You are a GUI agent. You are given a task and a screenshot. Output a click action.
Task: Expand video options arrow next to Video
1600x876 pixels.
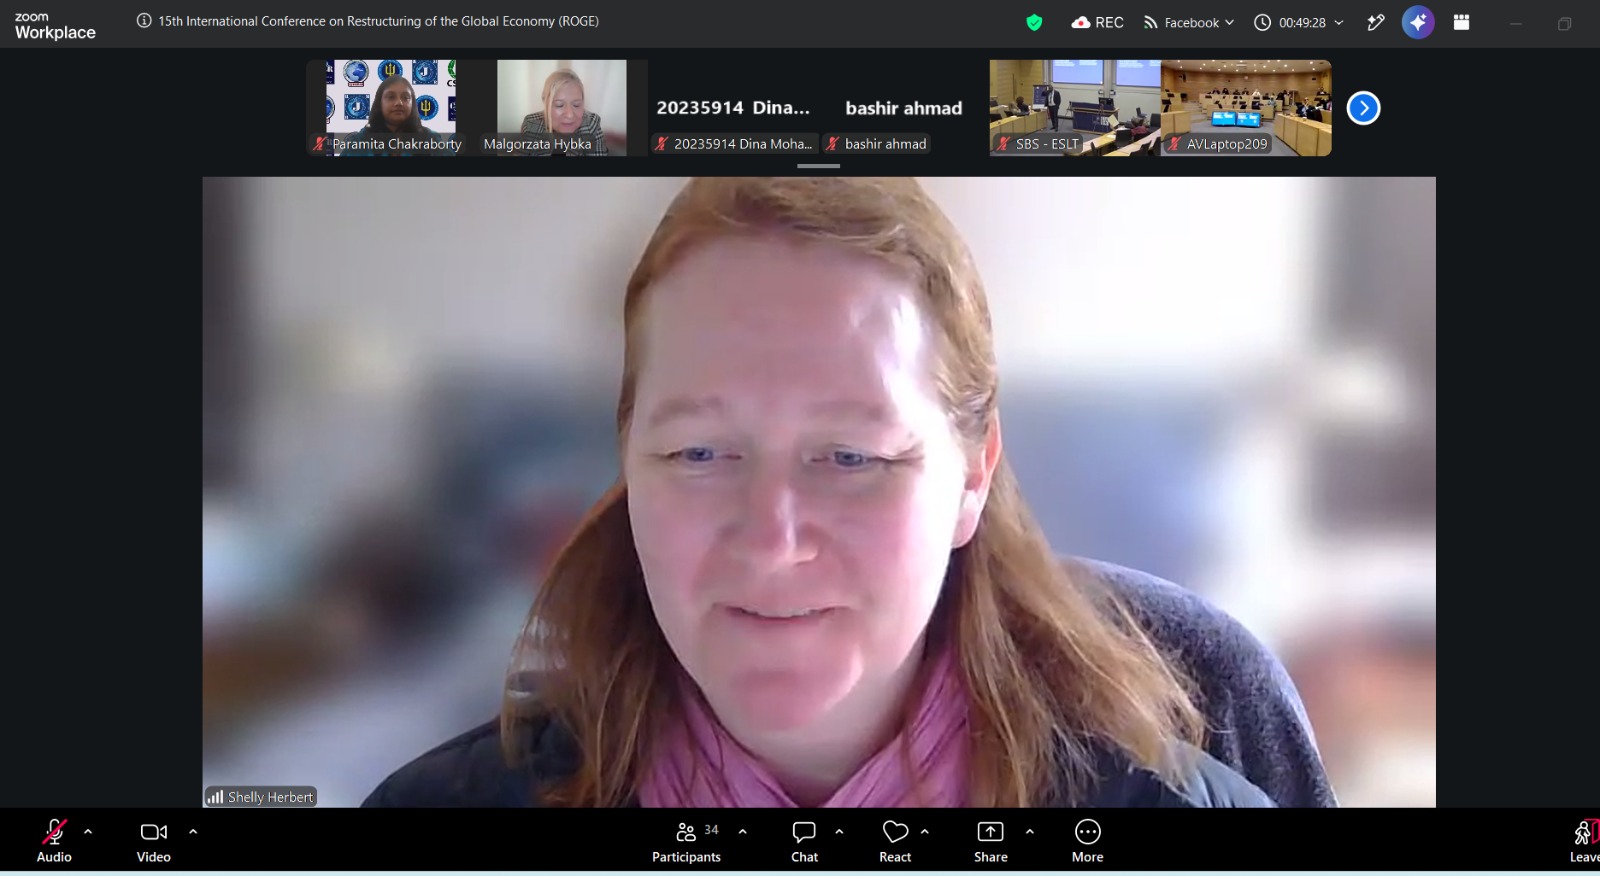click(x=193, y=831)
